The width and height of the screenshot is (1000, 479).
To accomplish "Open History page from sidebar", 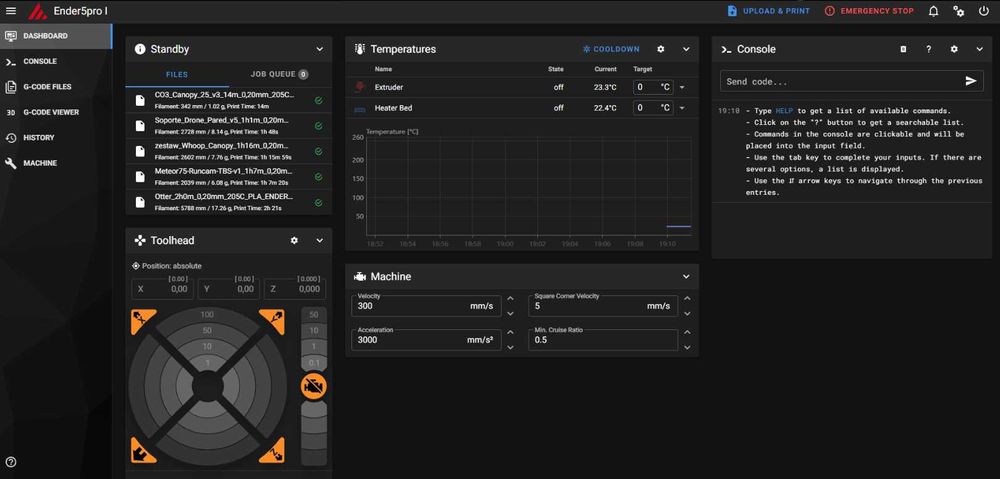I will point(56,138).
